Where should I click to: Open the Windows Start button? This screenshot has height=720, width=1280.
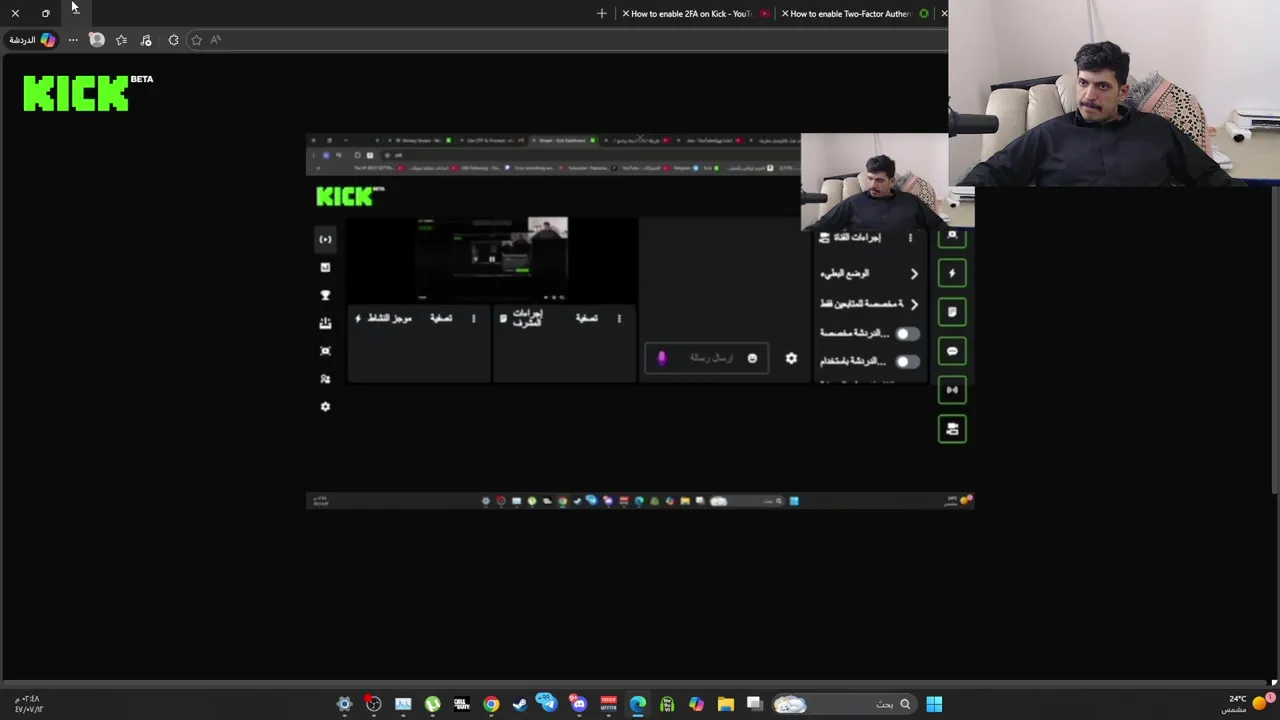pos(934,705)
